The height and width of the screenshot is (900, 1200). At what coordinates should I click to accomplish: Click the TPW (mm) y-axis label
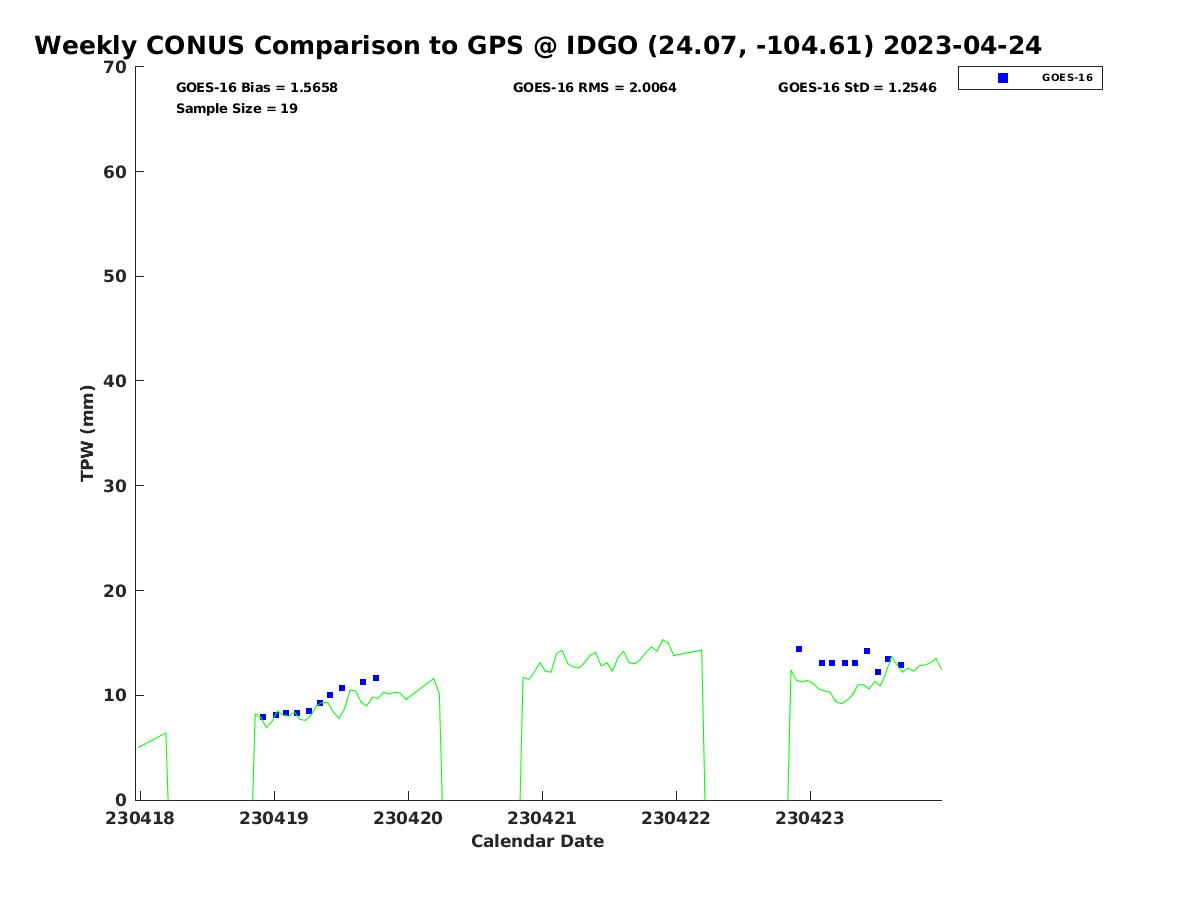pos(88,433)
